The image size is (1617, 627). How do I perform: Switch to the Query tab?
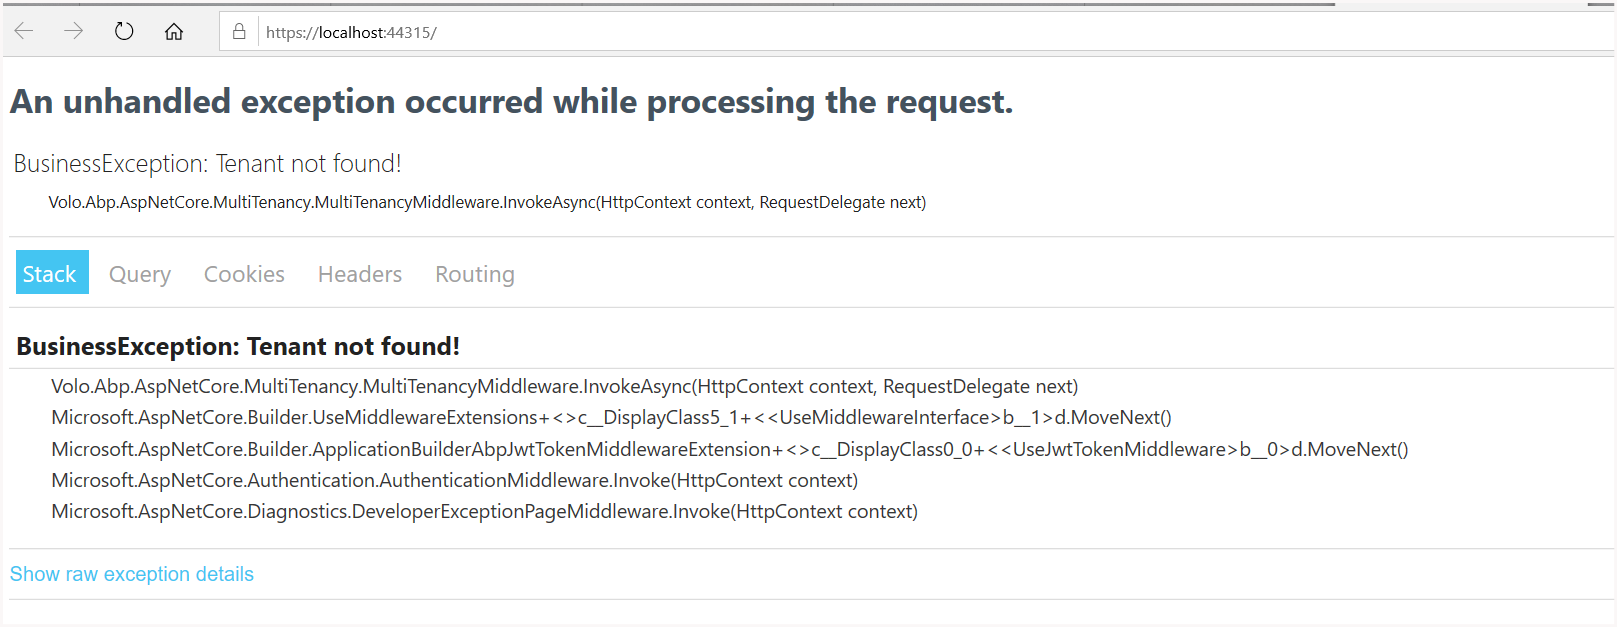point(140,274)
